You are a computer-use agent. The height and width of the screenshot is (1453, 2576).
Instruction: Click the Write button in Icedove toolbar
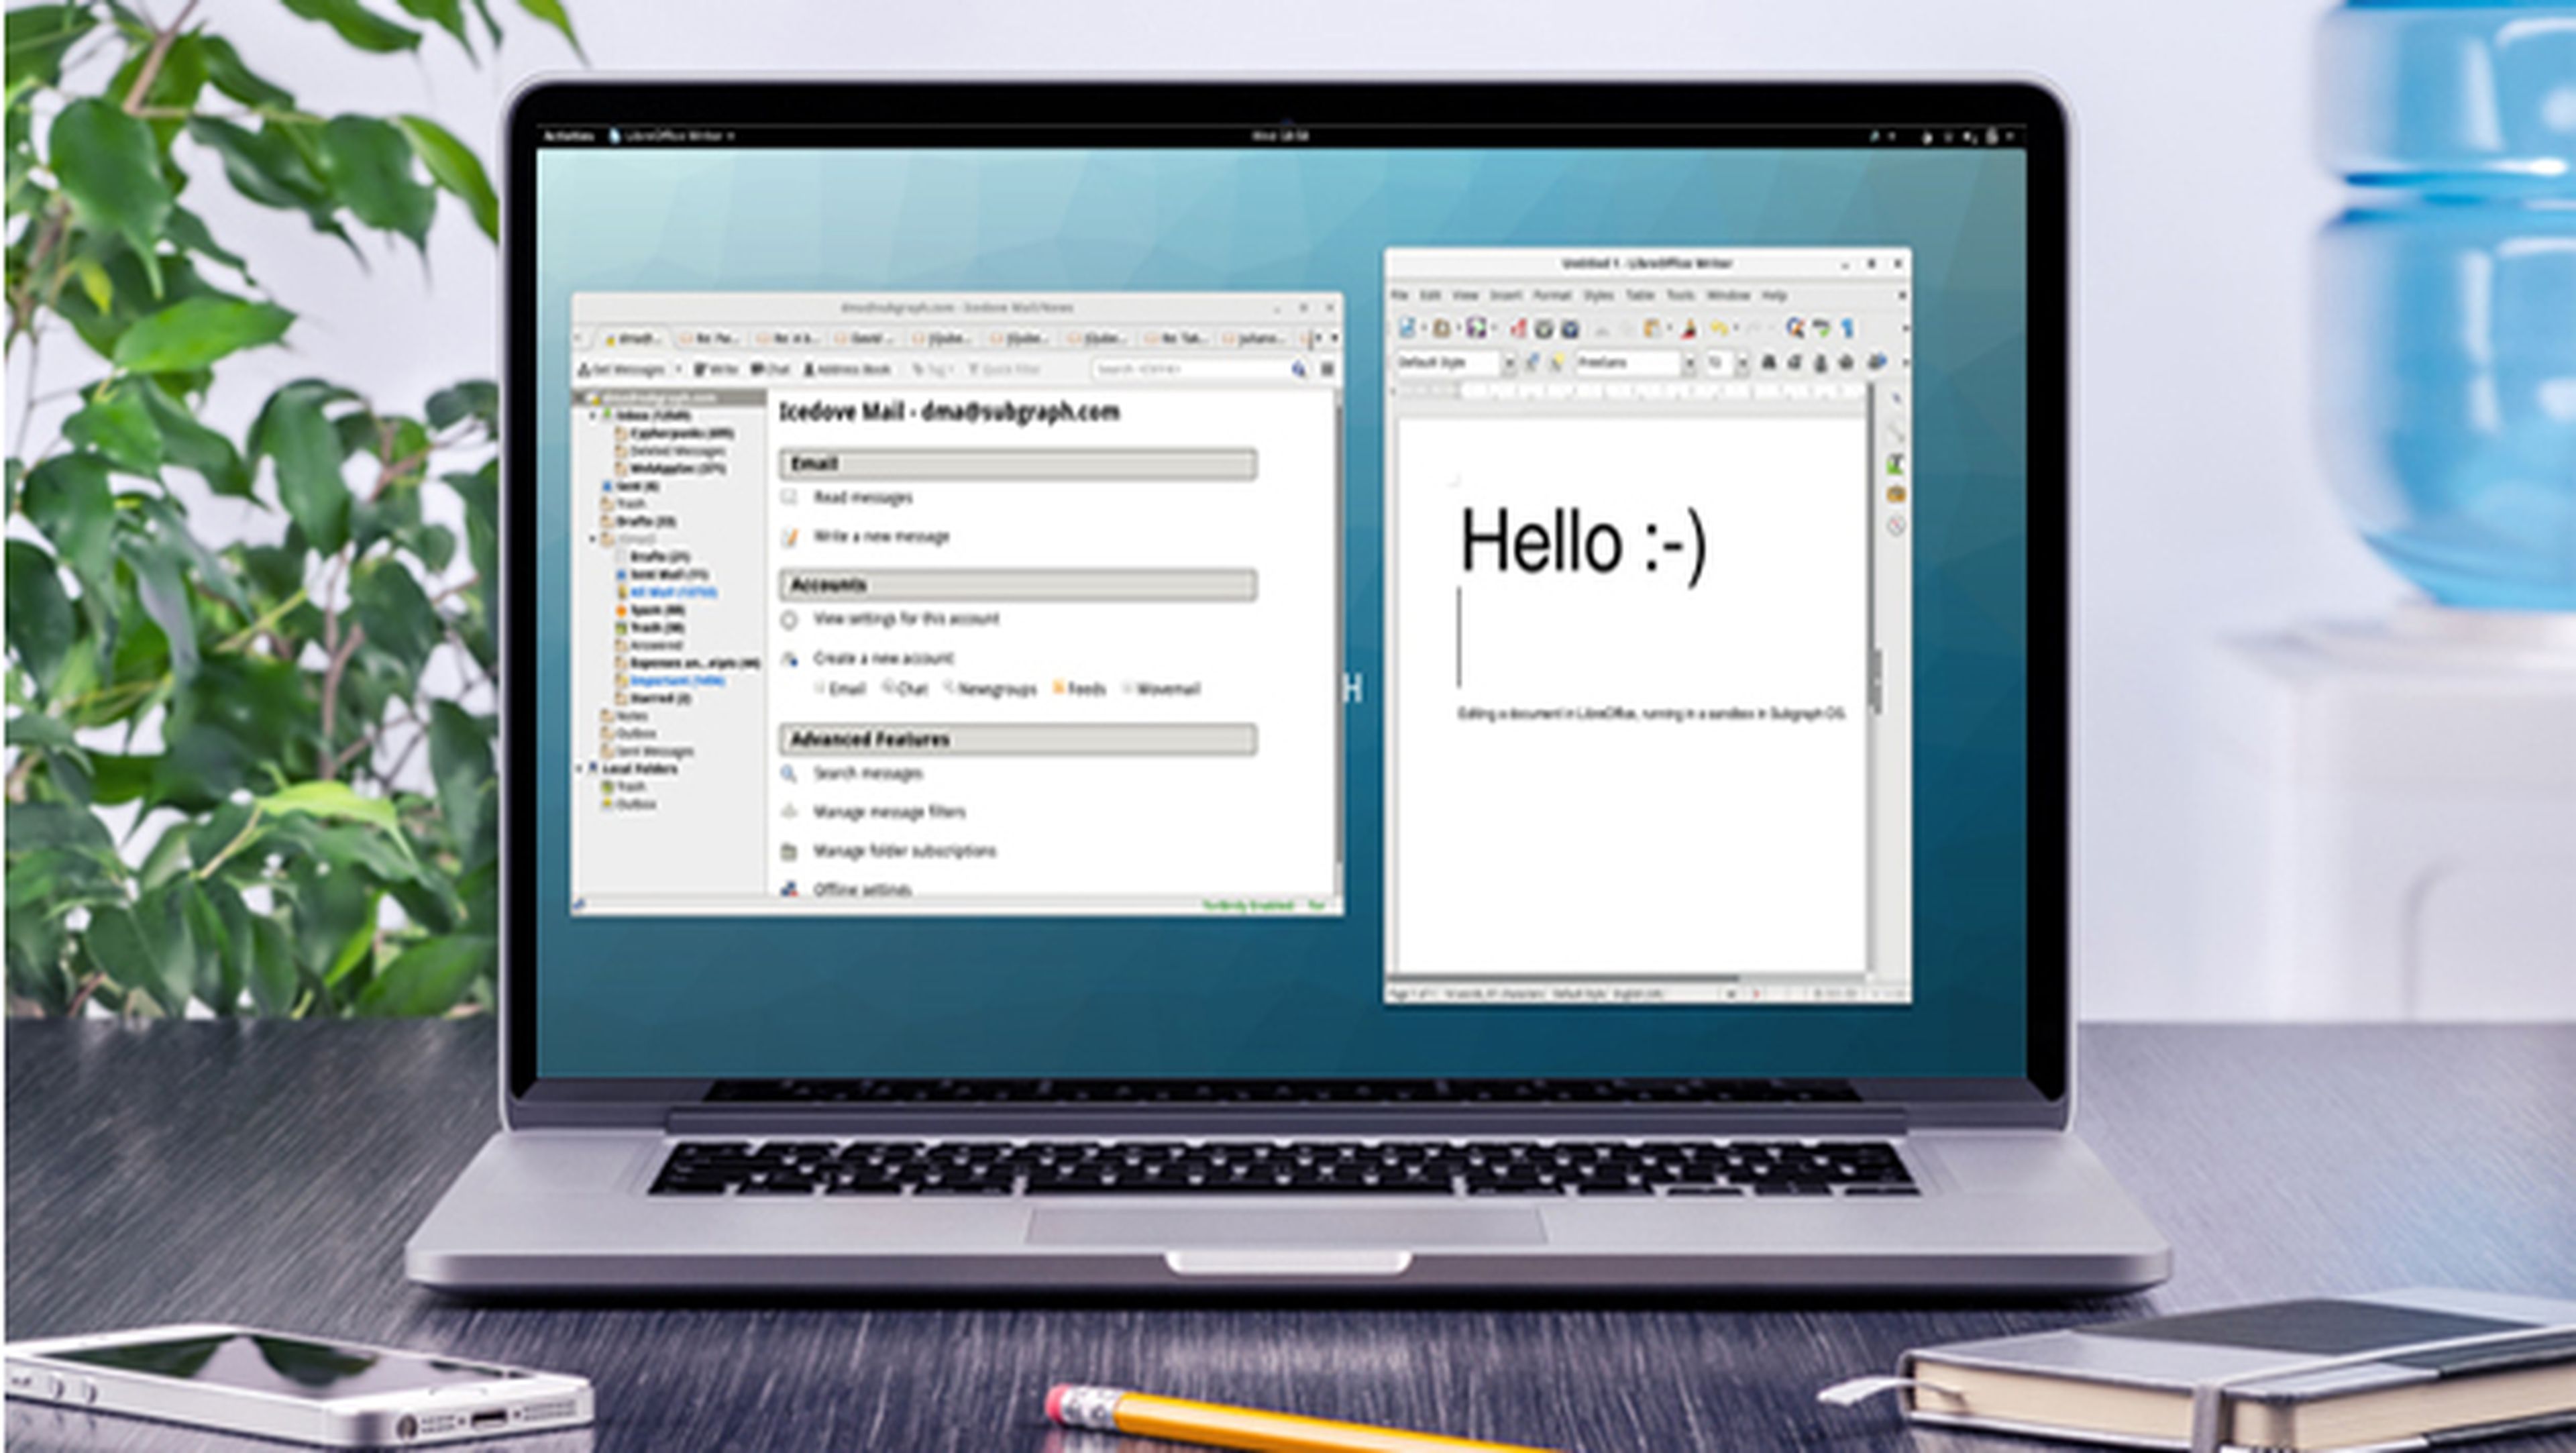716,369
